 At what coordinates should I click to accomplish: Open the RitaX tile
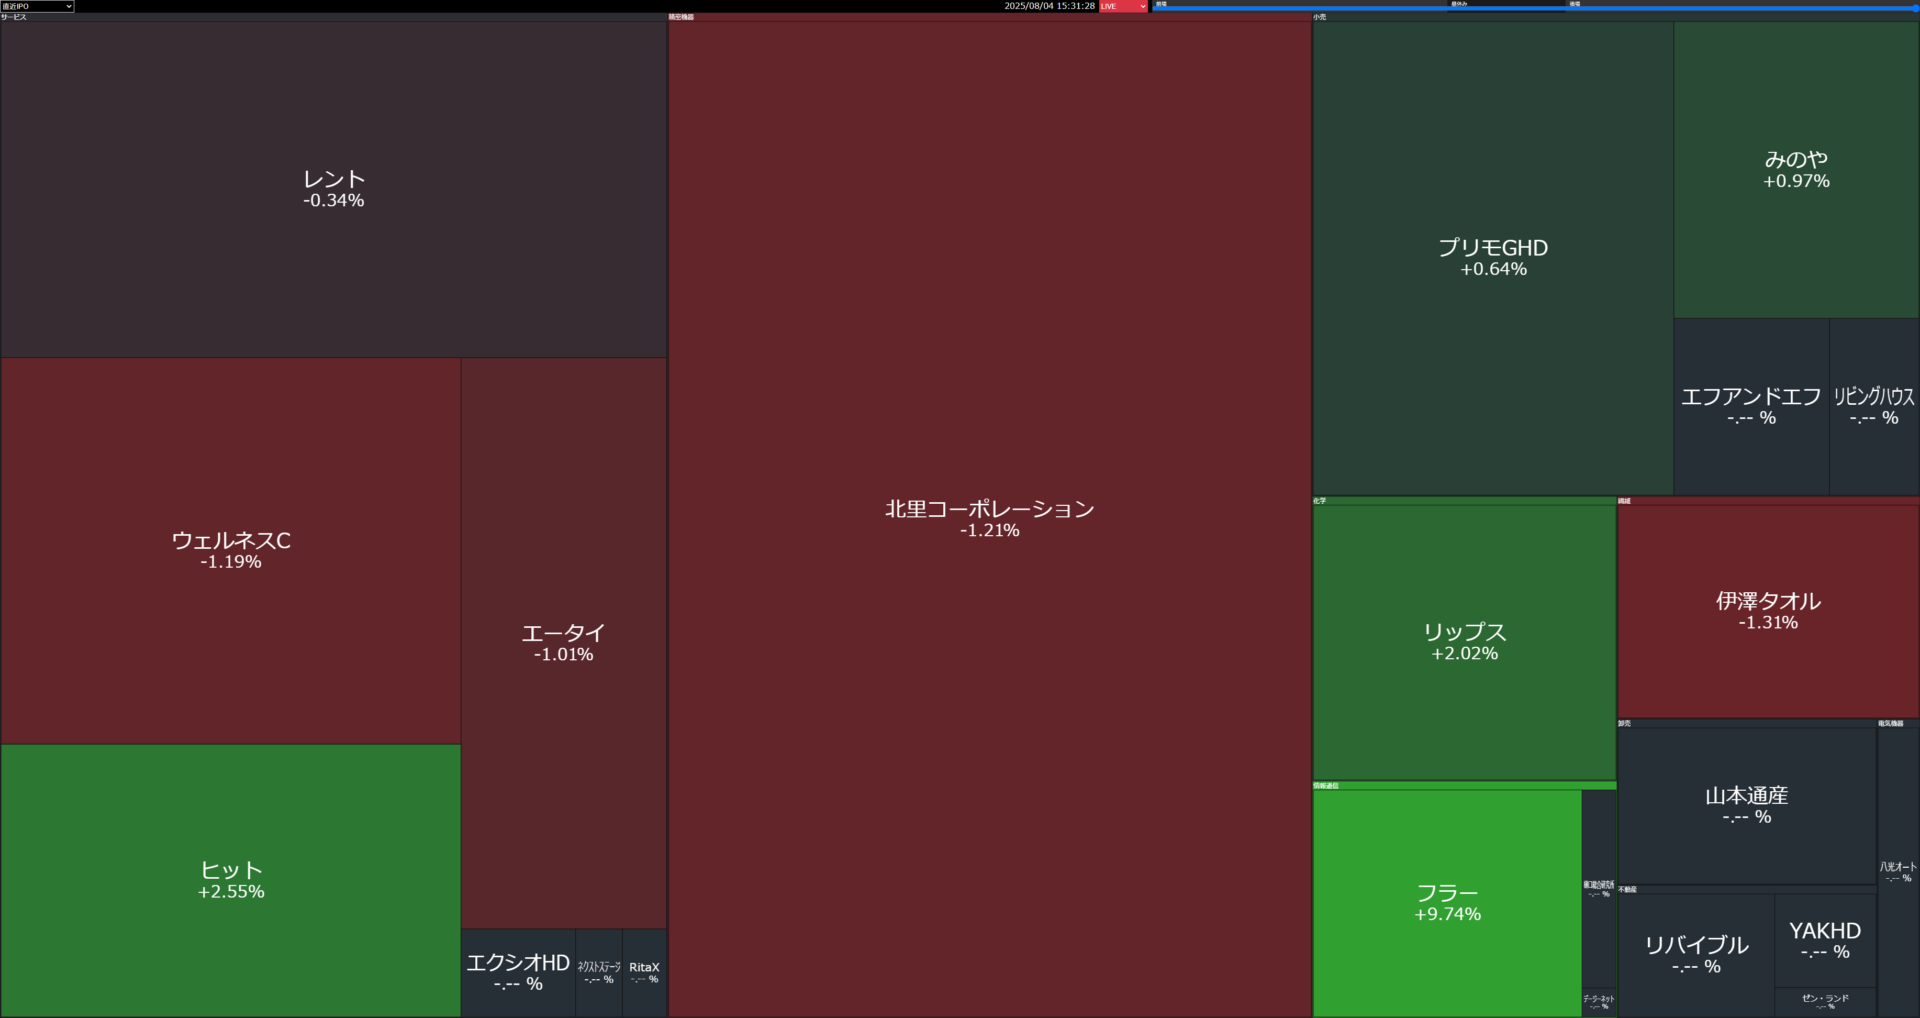(x=645, y=973)
